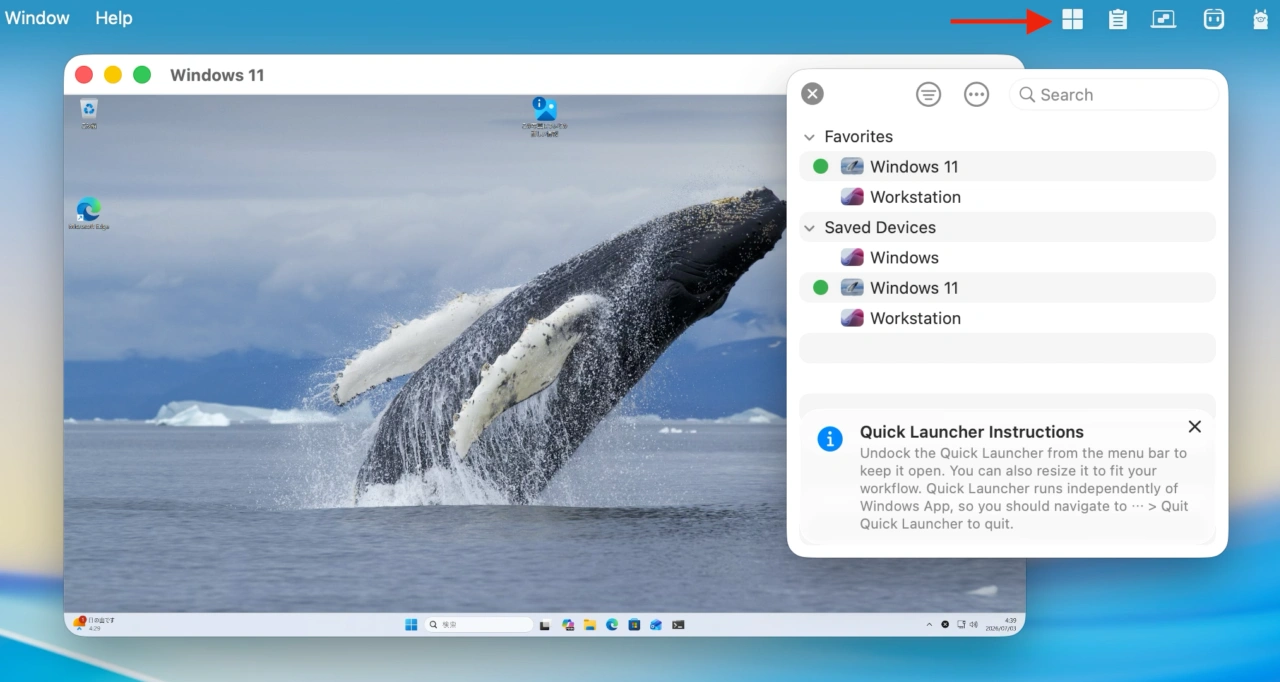Click the Windows taskbar search box

coord(479,625)
